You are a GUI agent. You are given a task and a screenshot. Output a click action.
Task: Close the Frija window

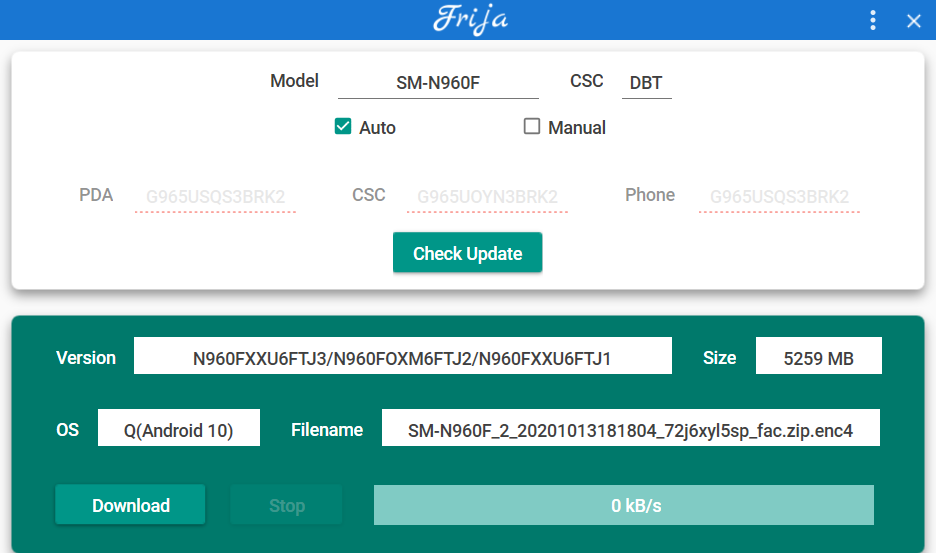(913, 21)
